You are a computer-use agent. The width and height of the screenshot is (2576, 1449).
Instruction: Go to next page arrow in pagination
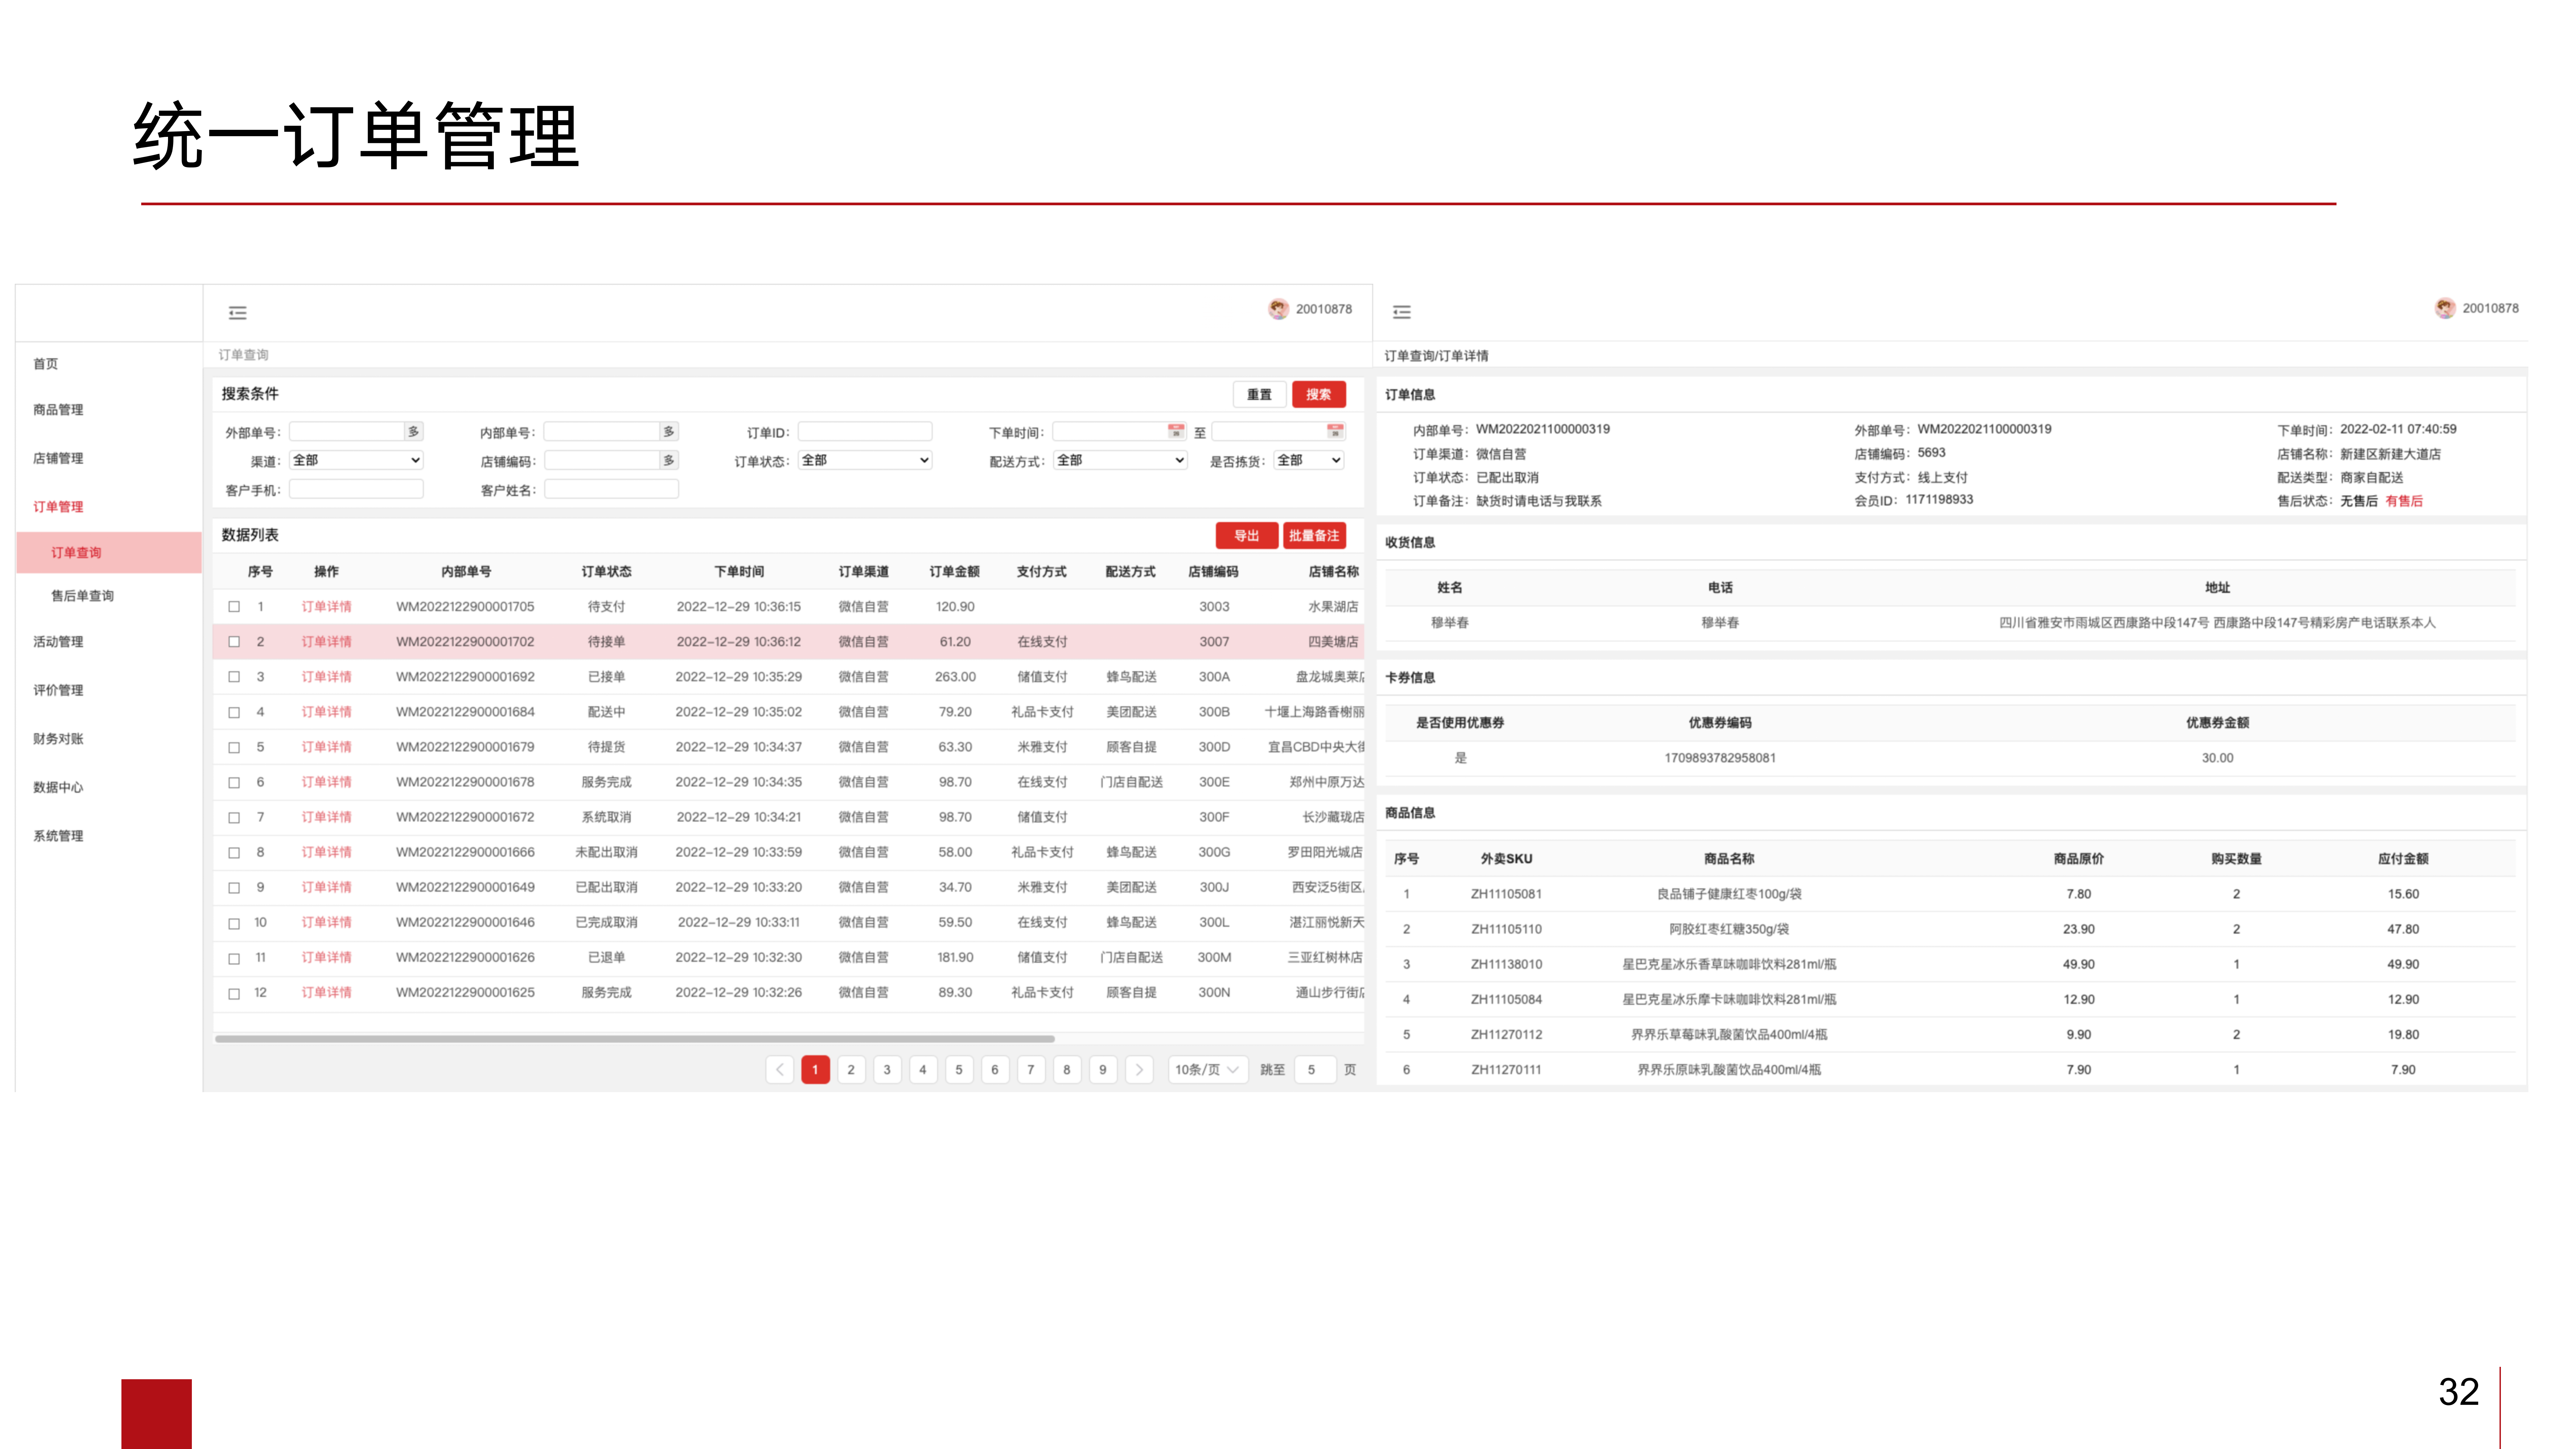pyautogui.click(x=1139, y=1070)
